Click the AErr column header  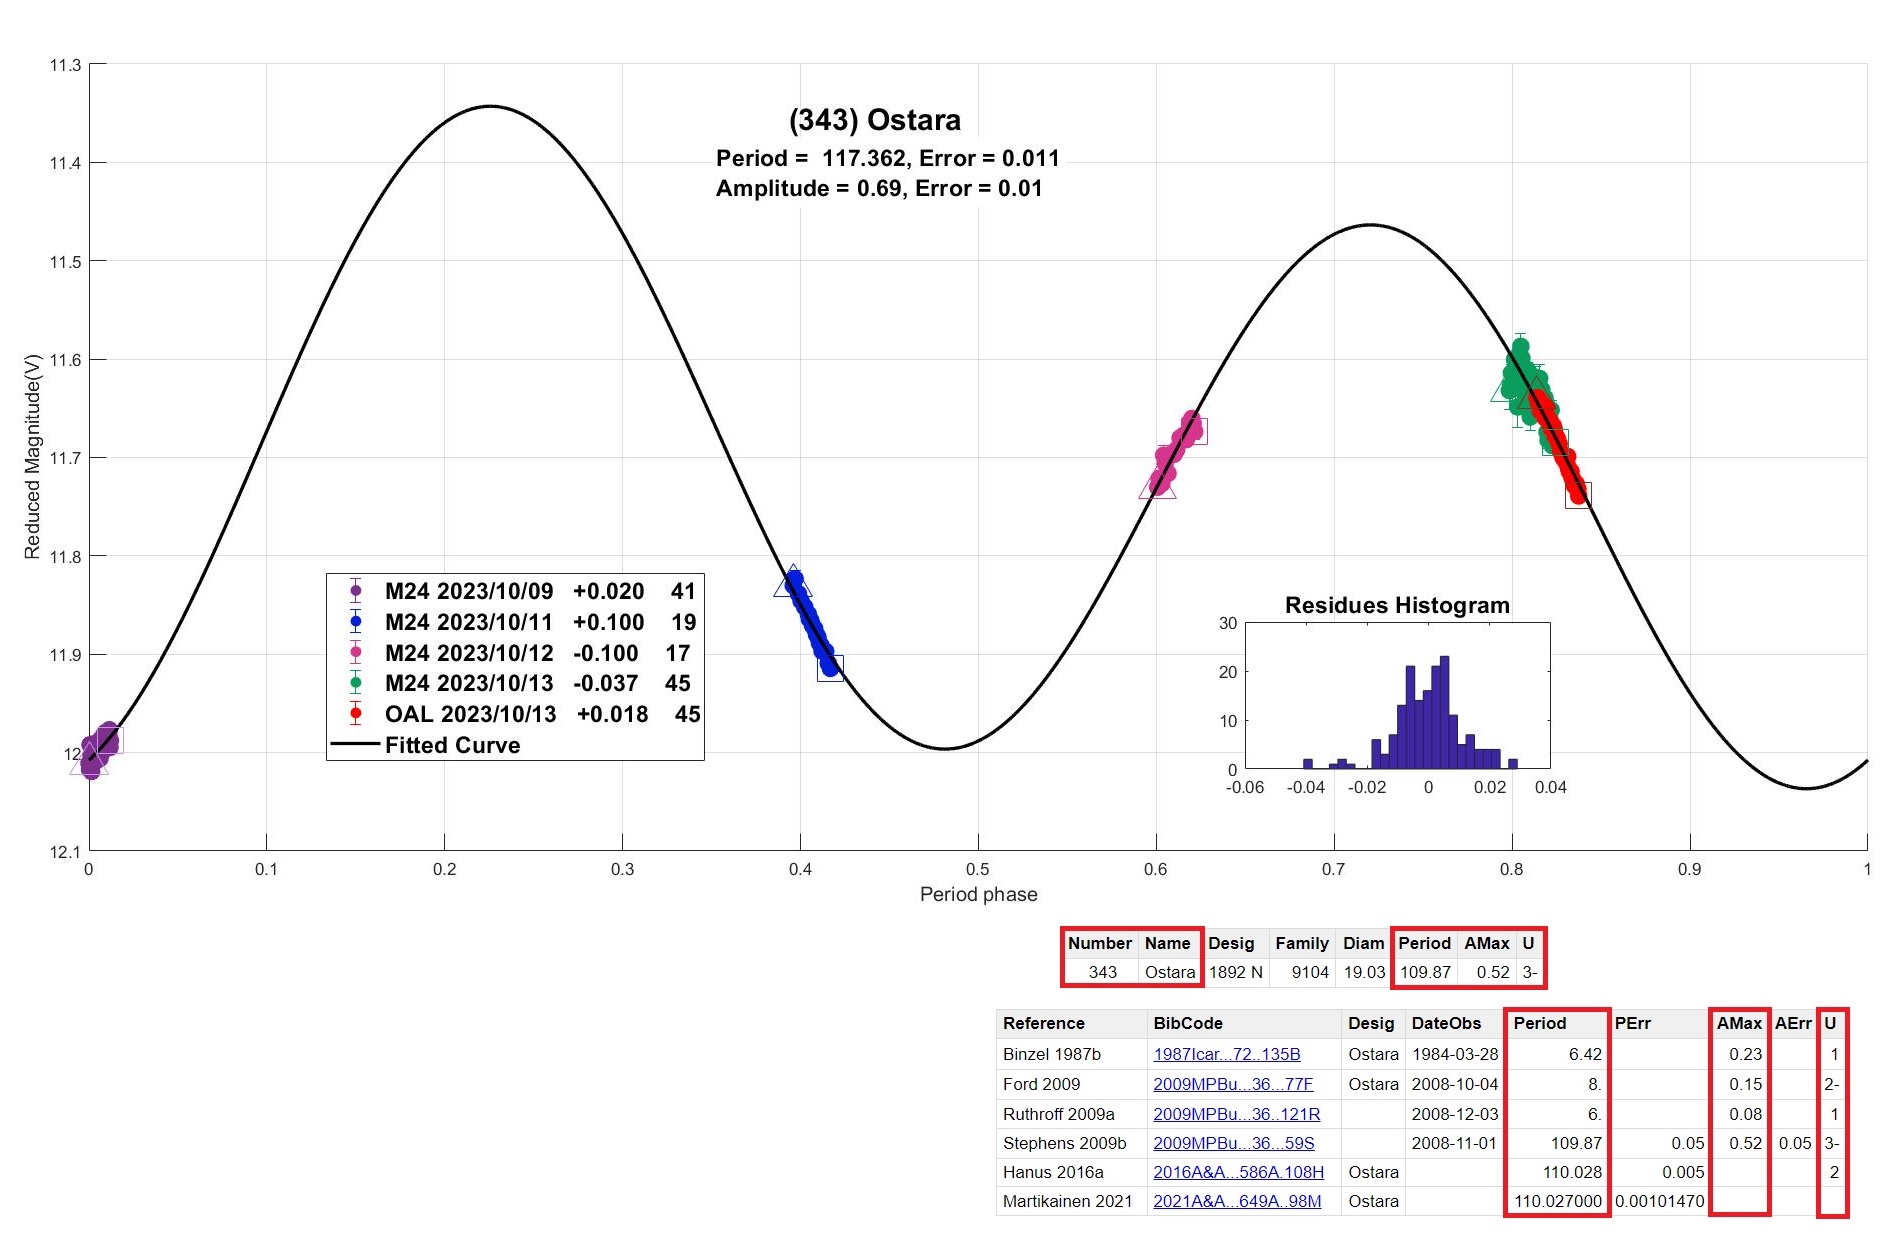click(1793, 1023)
